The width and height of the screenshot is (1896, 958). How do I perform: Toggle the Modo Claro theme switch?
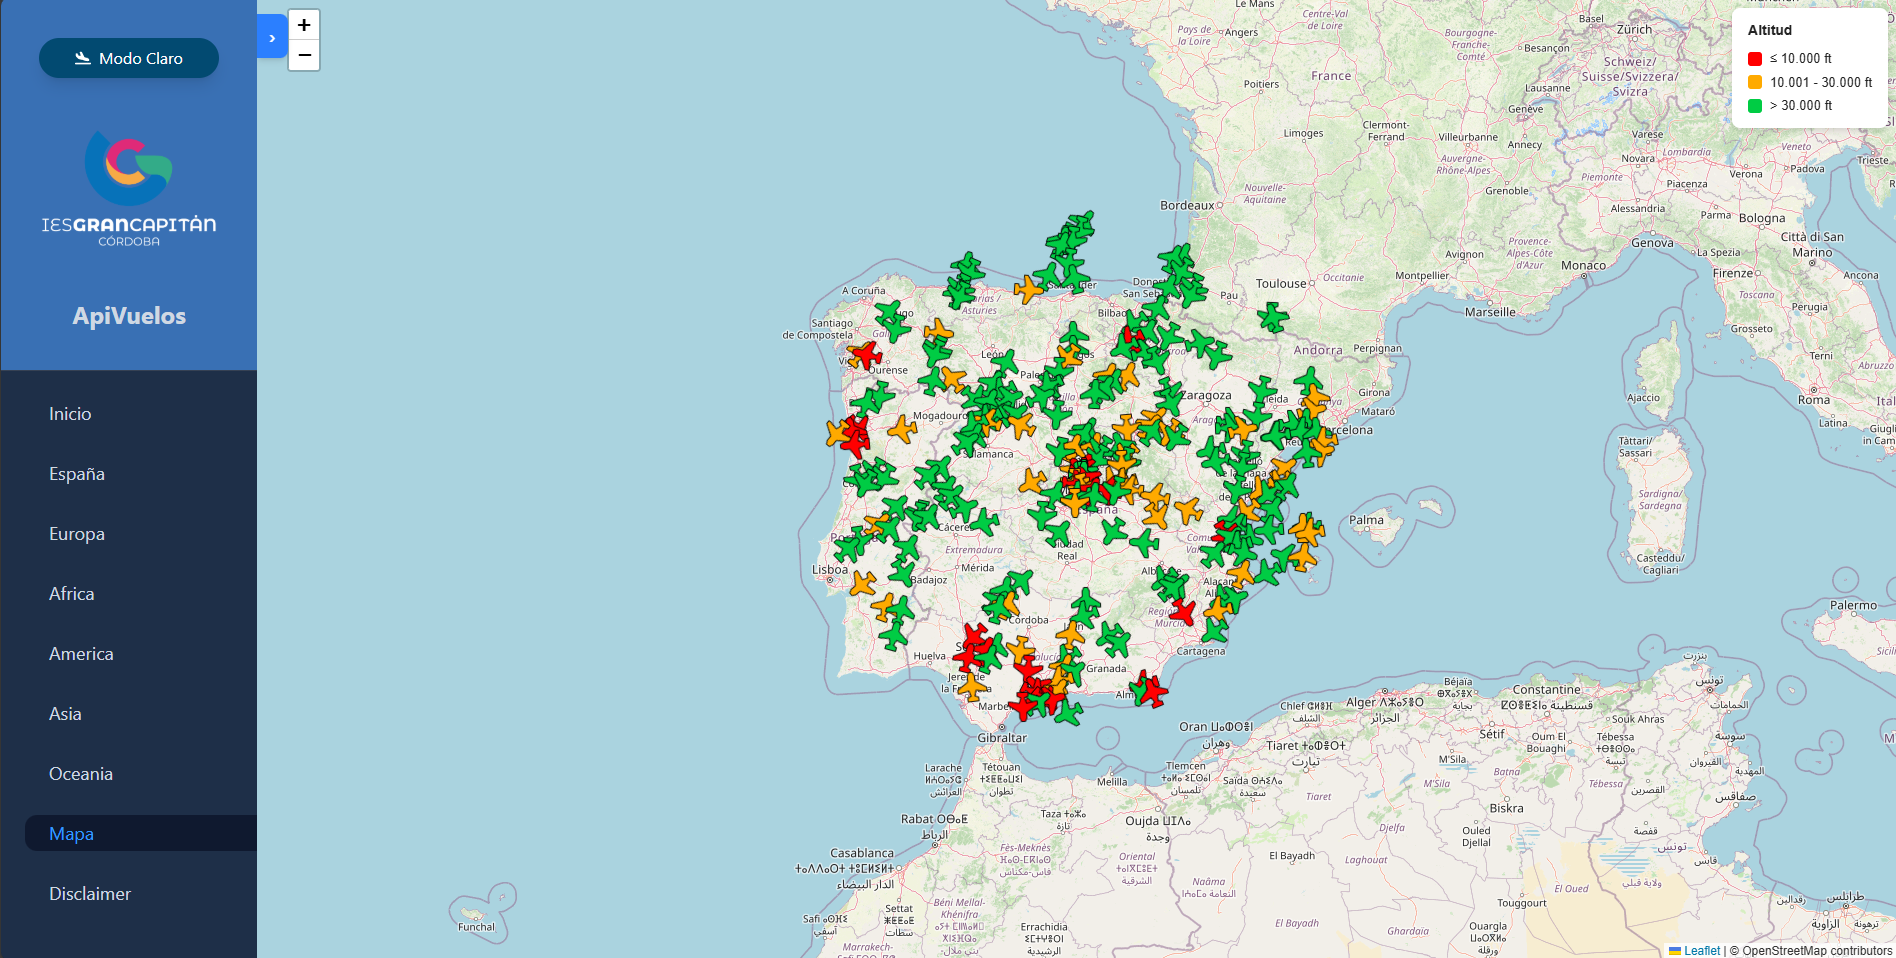[129, 58]
